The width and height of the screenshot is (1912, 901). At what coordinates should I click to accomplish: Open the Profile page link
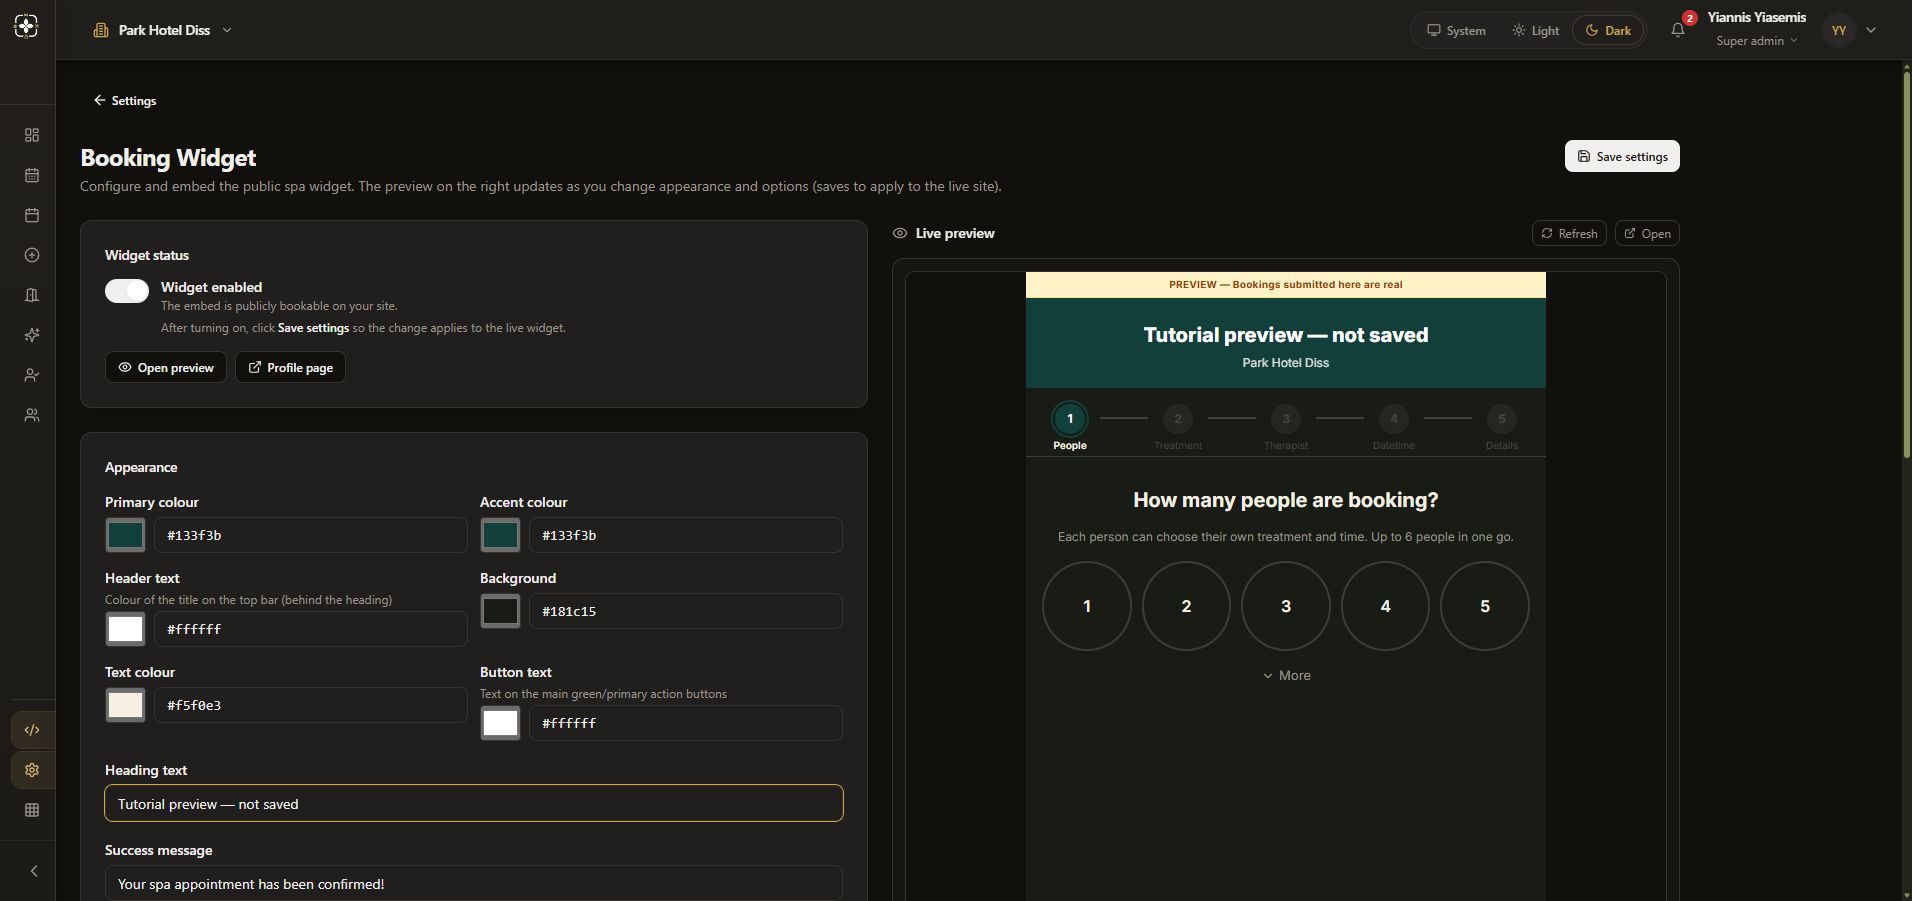(x=290, y=367)
